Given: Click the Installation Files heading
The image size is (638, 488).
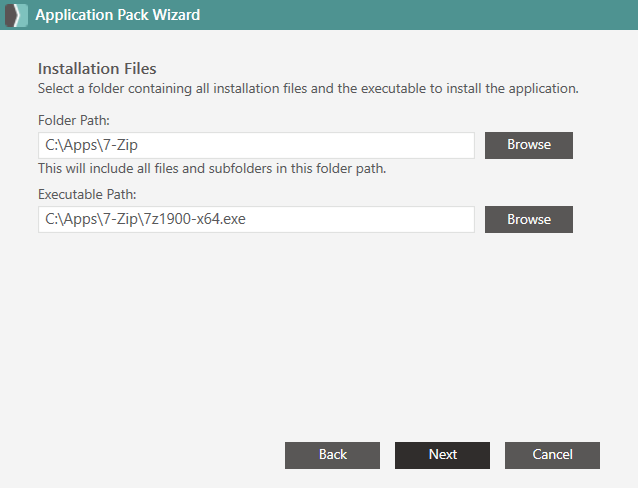Looking at the screenshot, I should point(97,68).
